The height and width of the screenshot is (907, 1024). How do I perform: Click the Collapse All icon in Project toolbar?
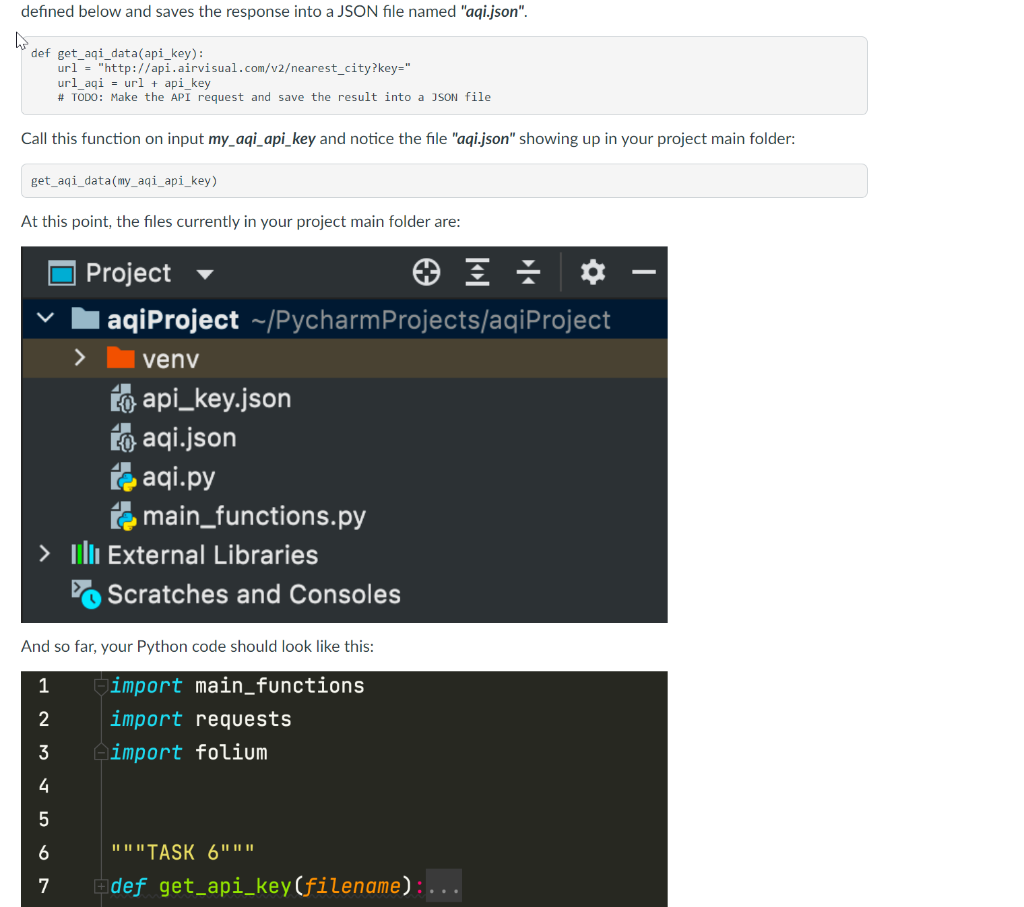(x=528, y=271)
